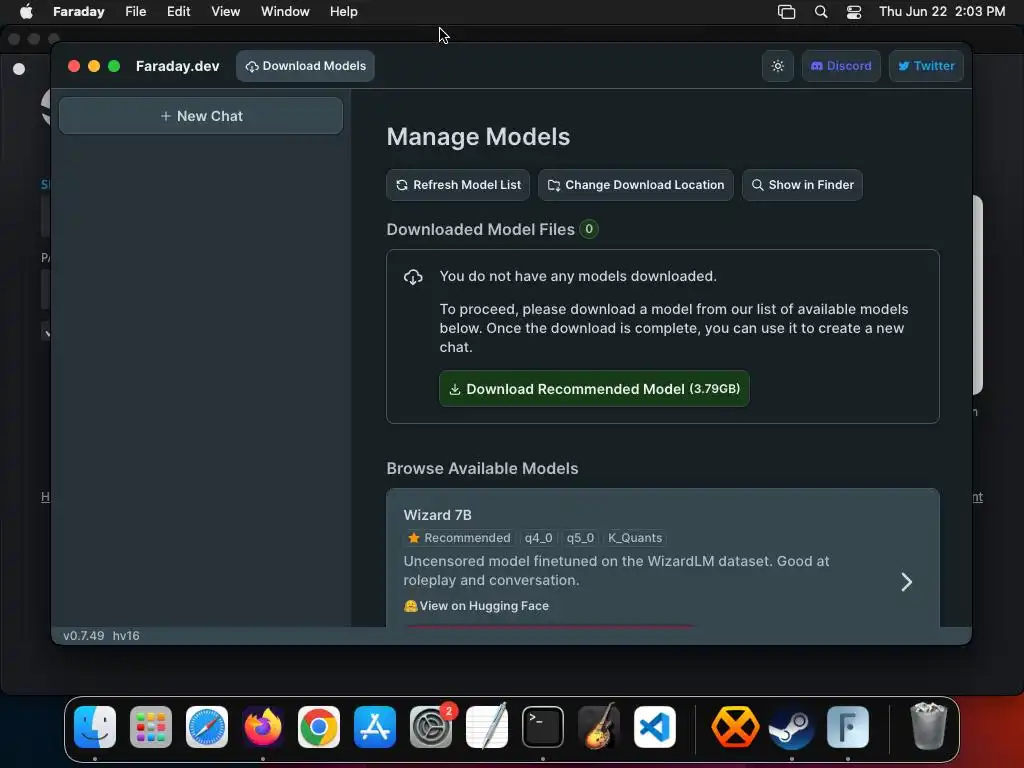Click the Stage Manager windows icon in menu bar
Viewport: 1024px width, 768px height.
pos(786,12)
